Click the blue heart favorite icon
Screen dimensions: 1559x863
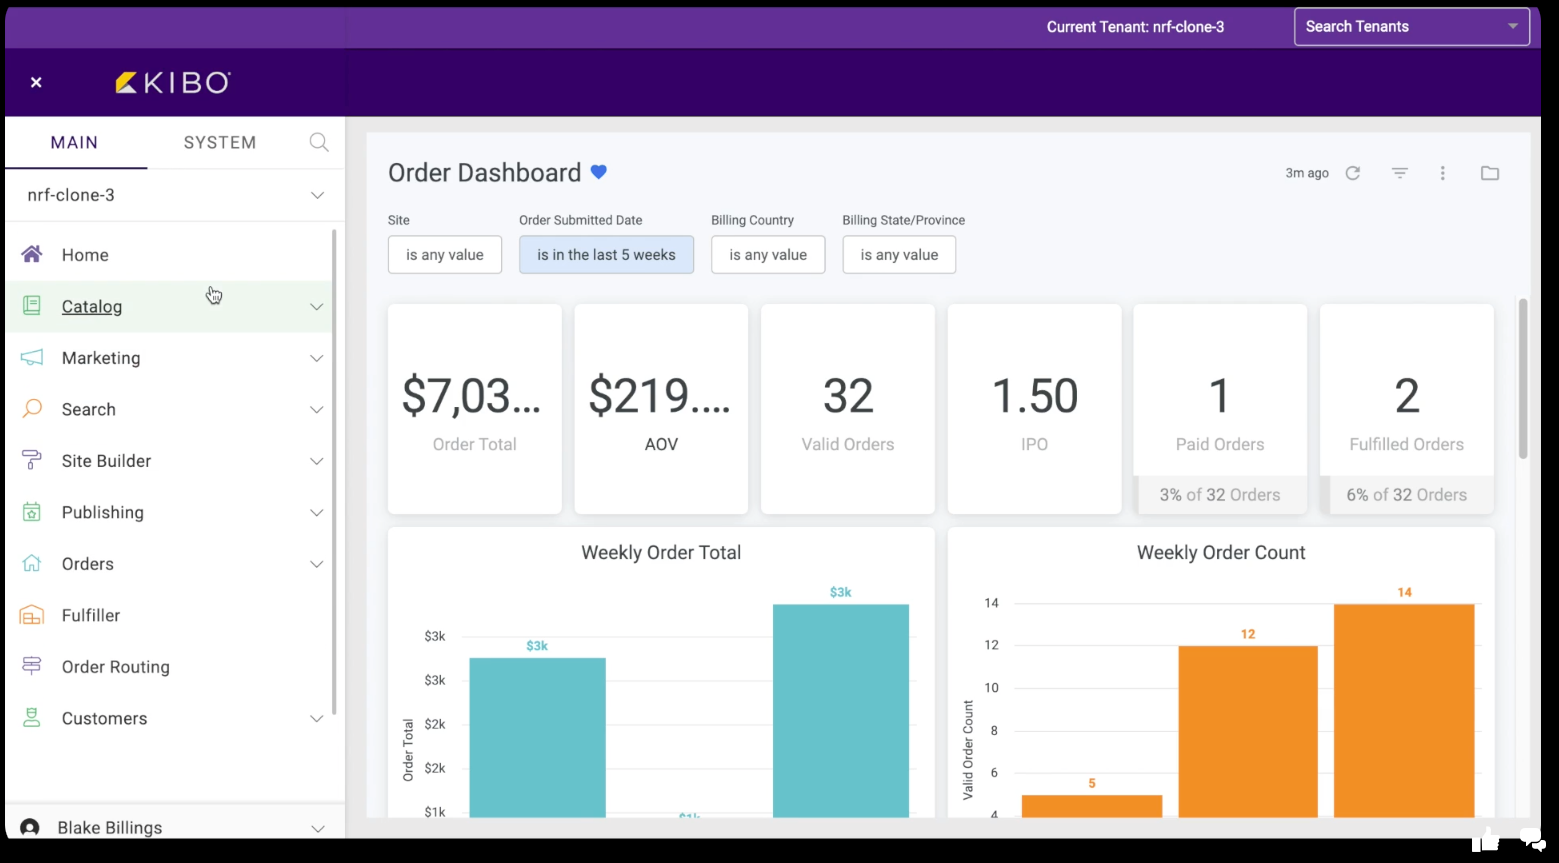[599, 172]
